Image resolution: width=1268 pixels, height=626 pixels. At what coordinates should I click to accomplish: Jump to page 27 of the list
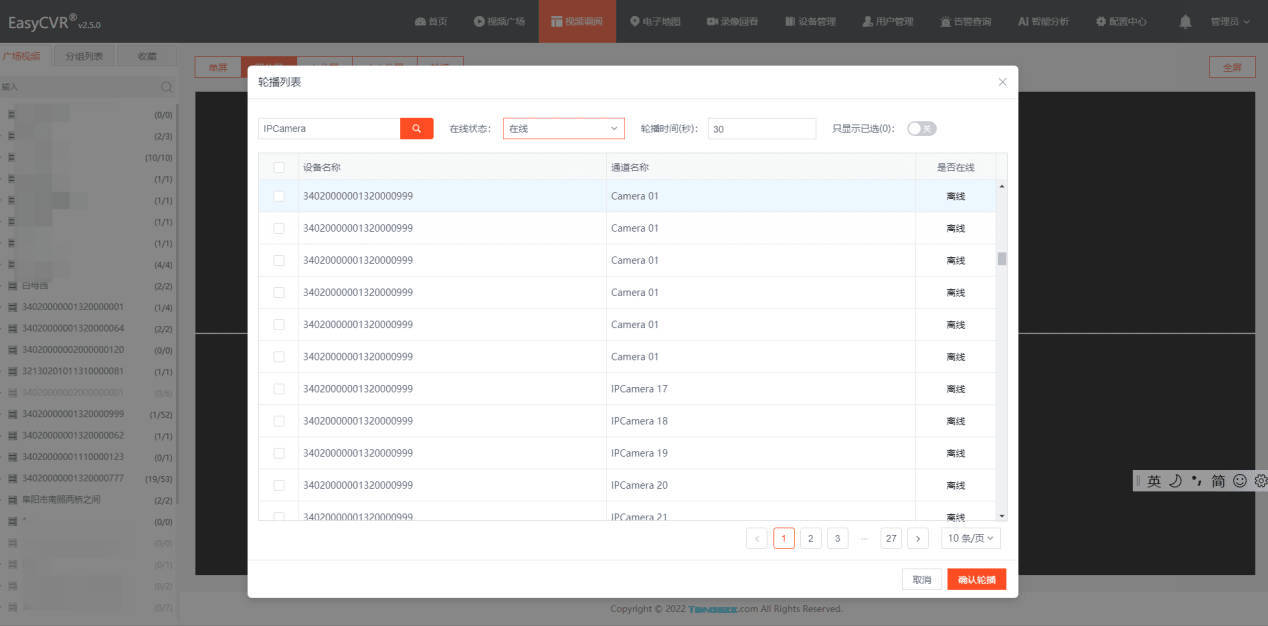pos(891,538)
